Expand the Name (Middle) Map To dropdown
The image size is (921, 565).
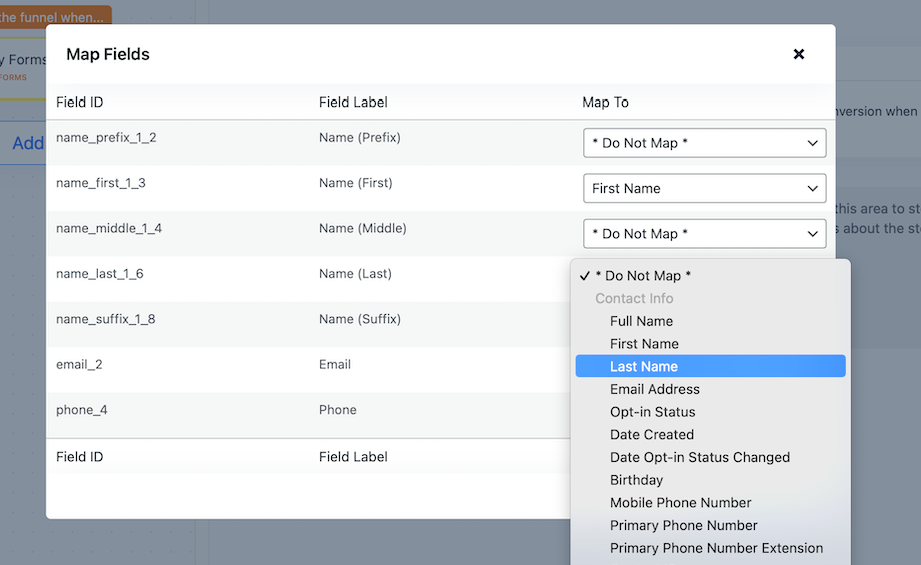tap(704, 234)
